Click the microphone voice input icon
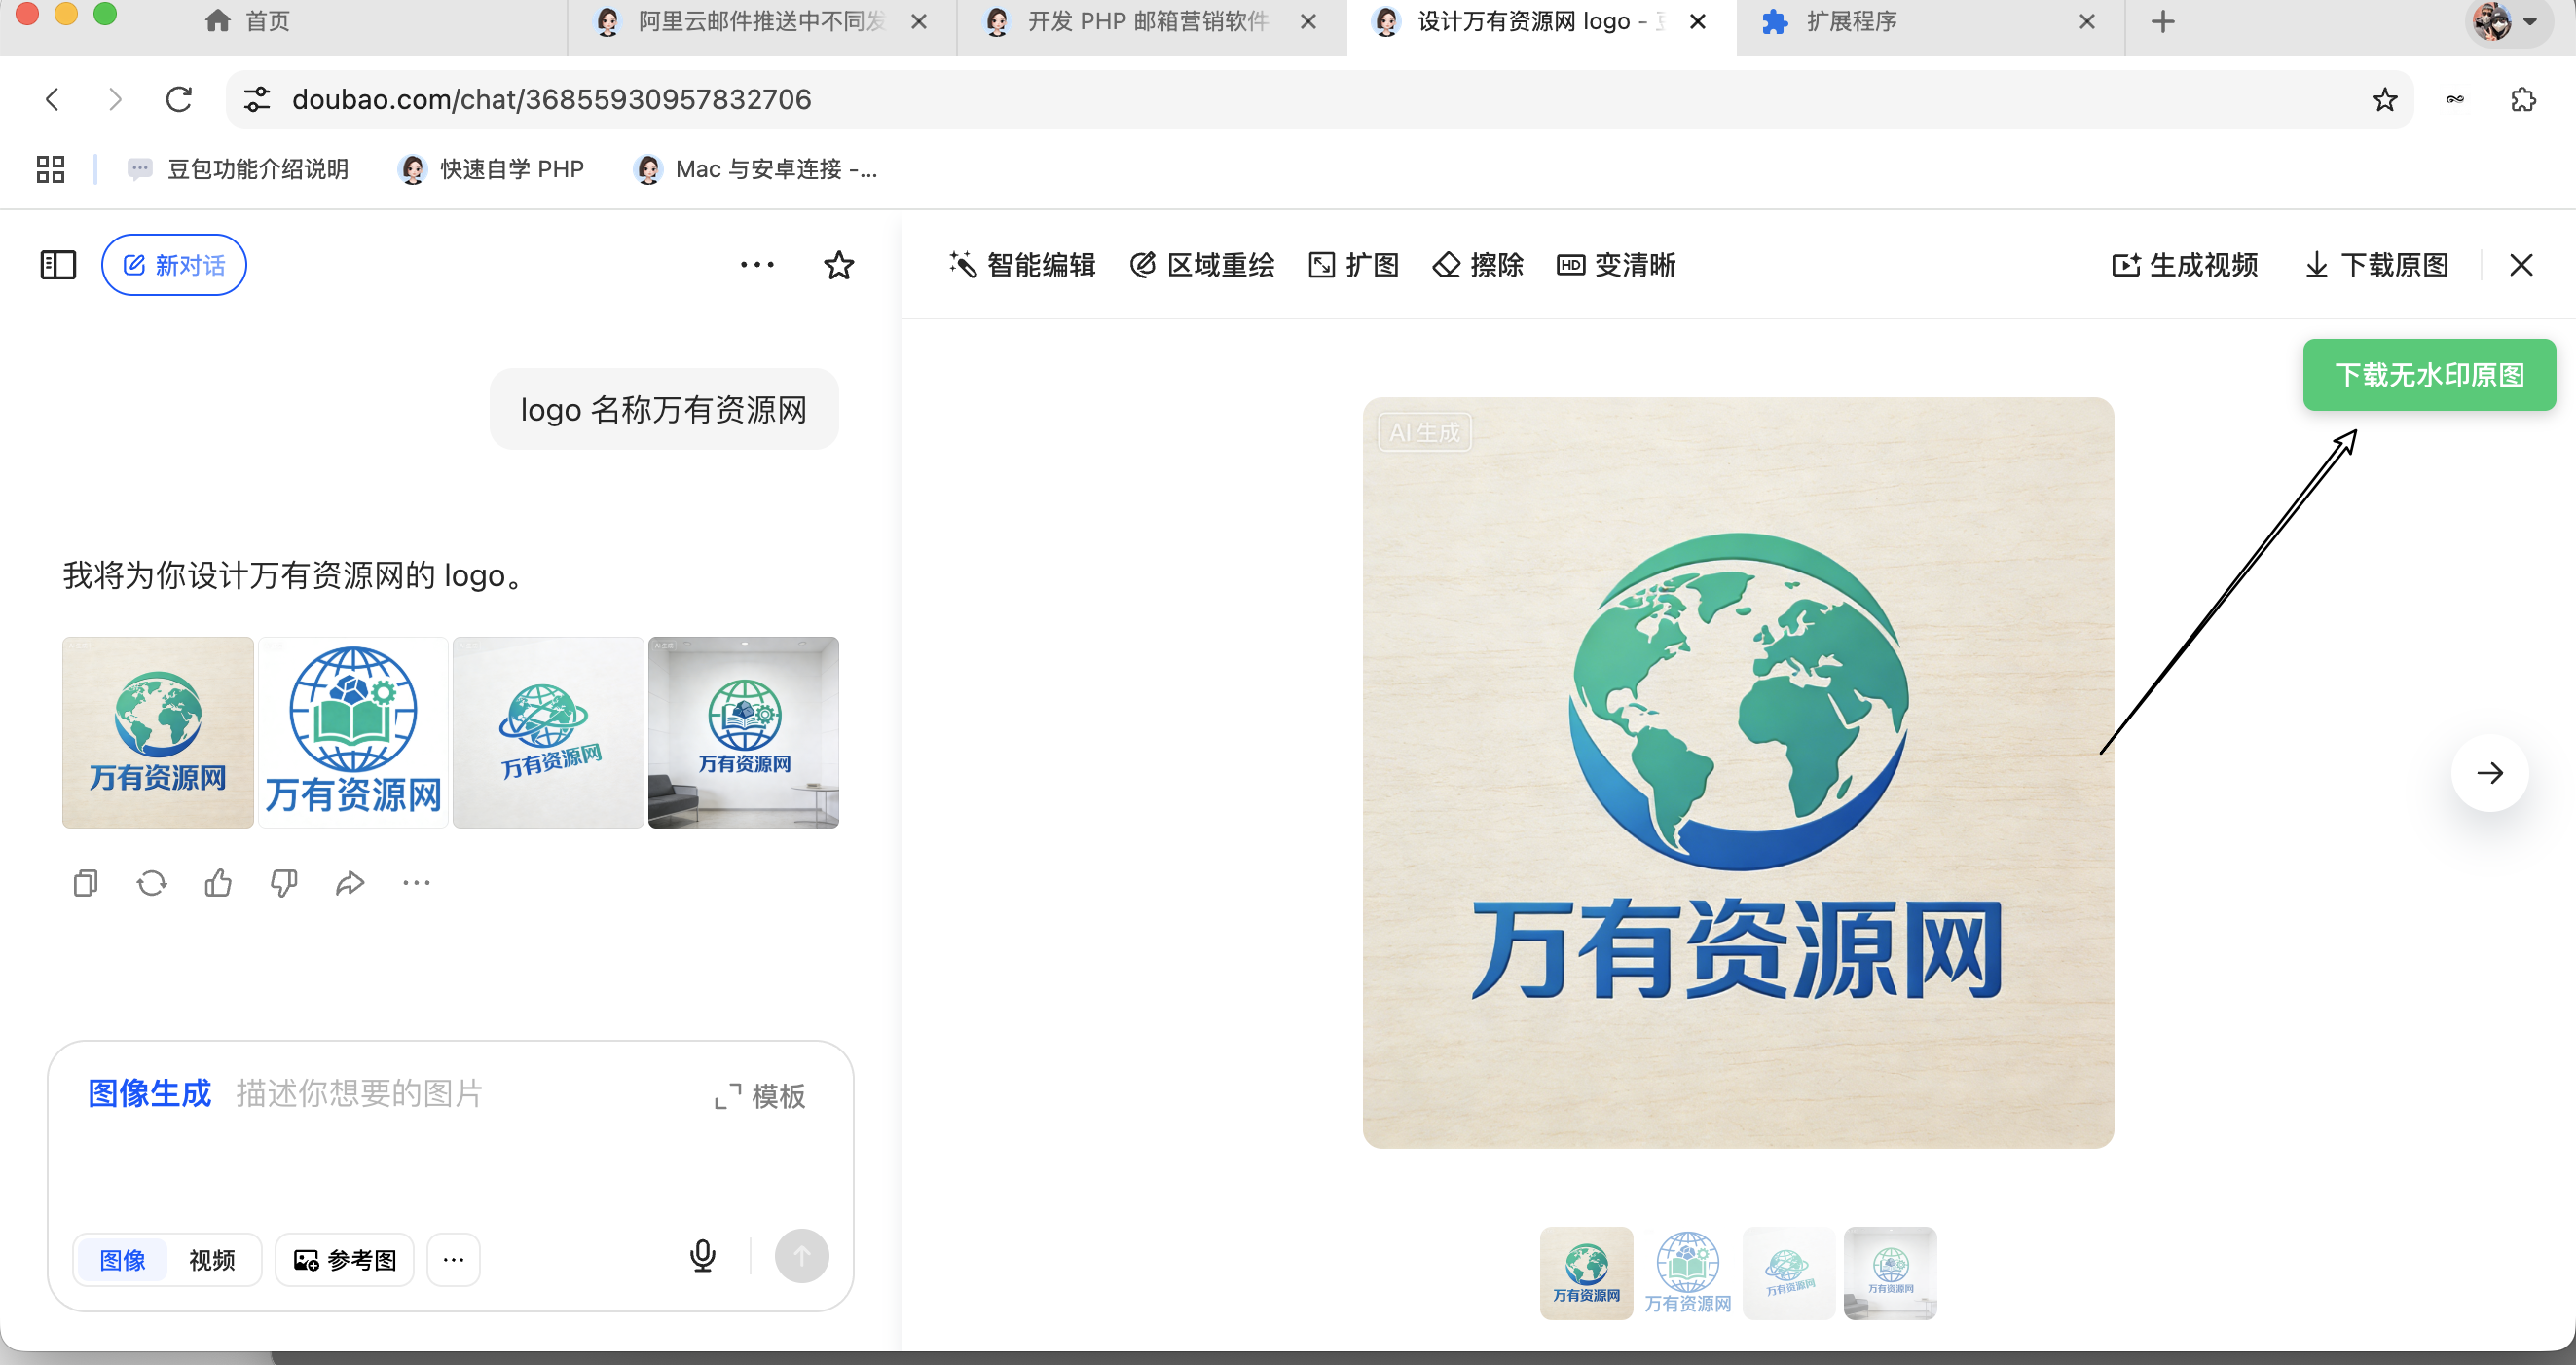 tap(703, 1256)
